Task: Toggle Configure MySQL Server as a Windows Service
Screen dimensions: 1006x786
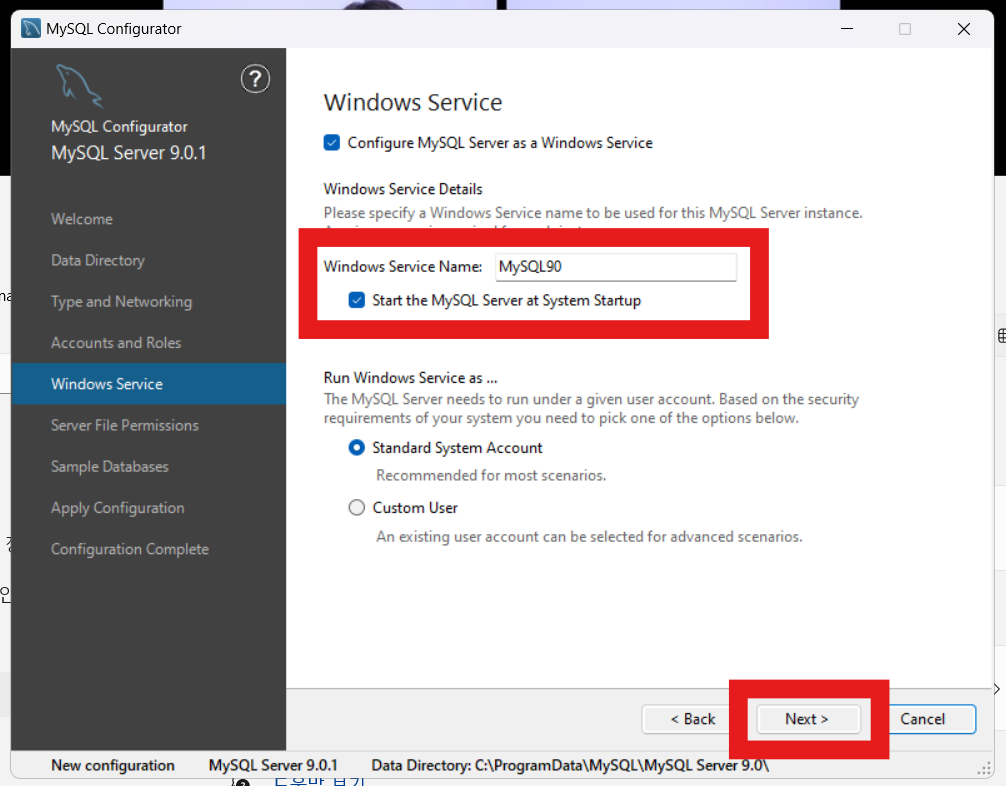Action: [x=332, y=142]
